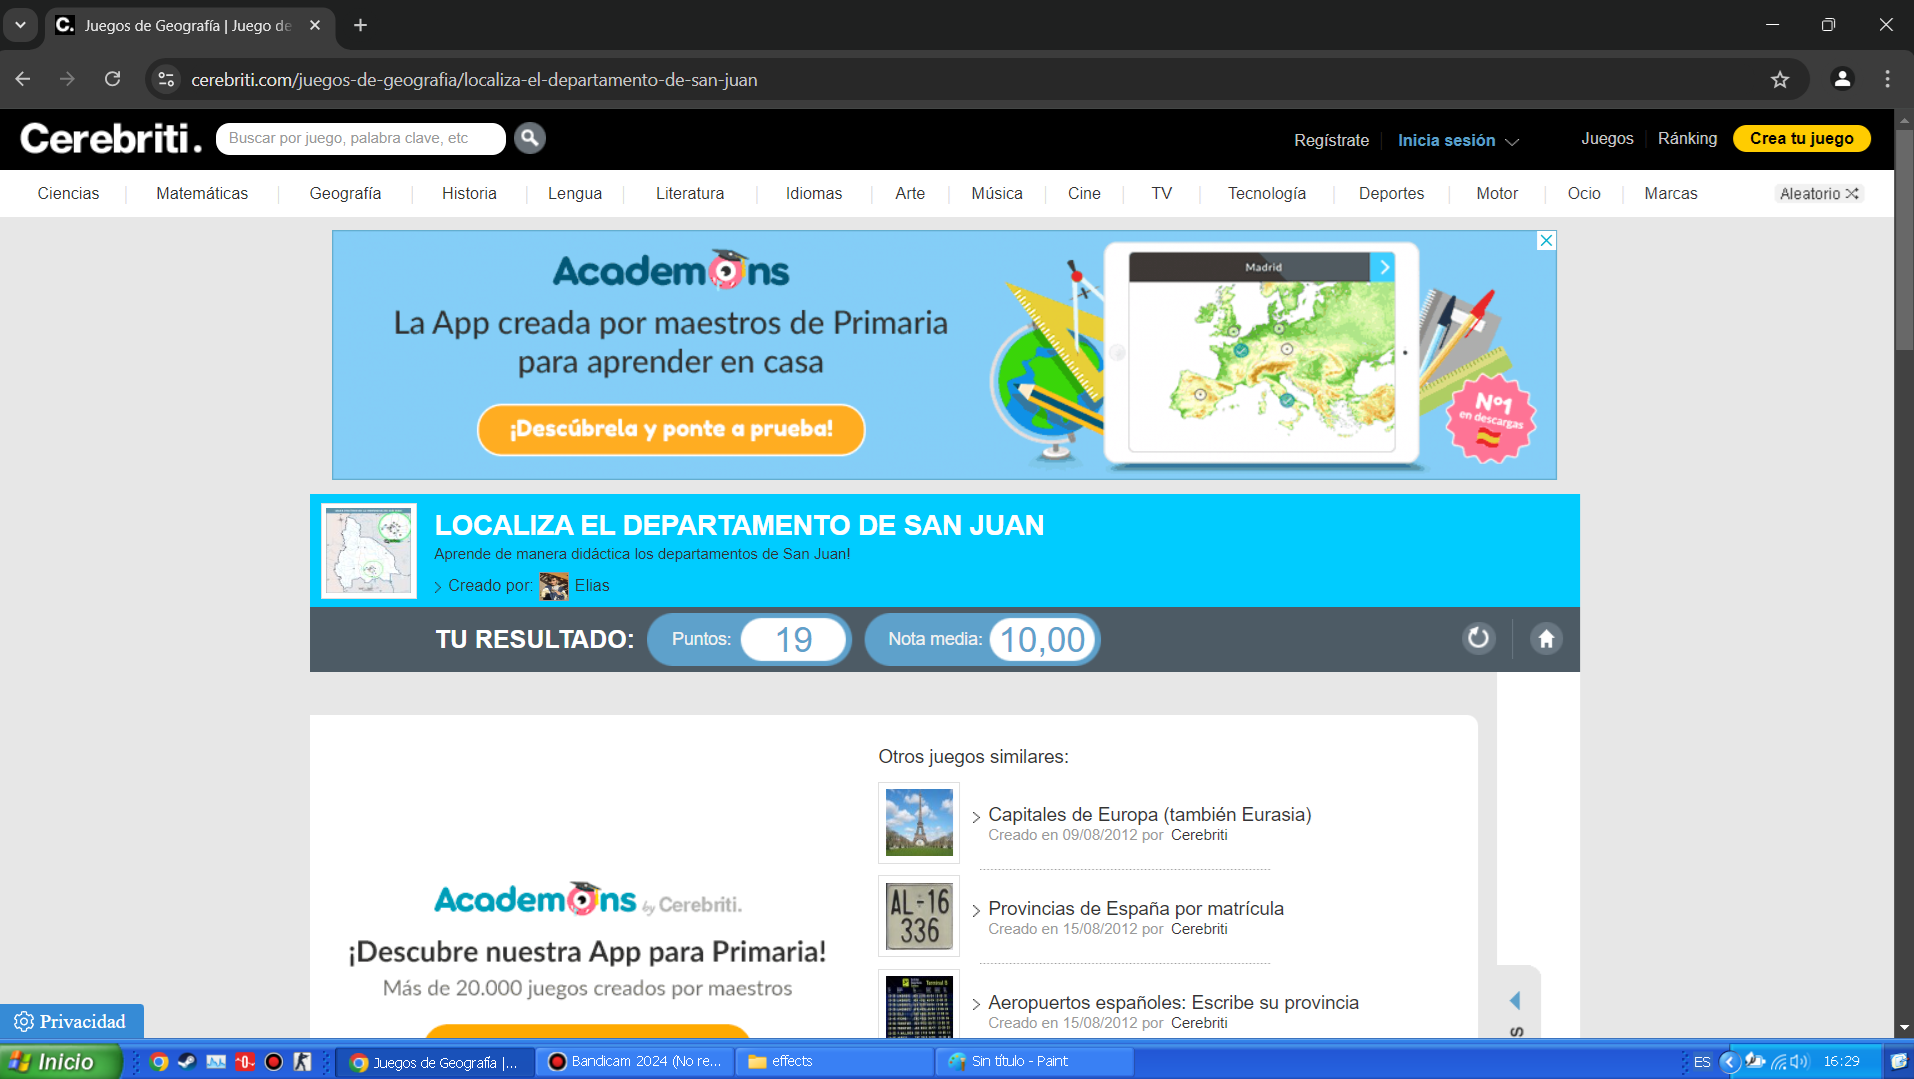Click the search magnifier icon
Screen dimensions: 1914x1079
coord(529,138)
